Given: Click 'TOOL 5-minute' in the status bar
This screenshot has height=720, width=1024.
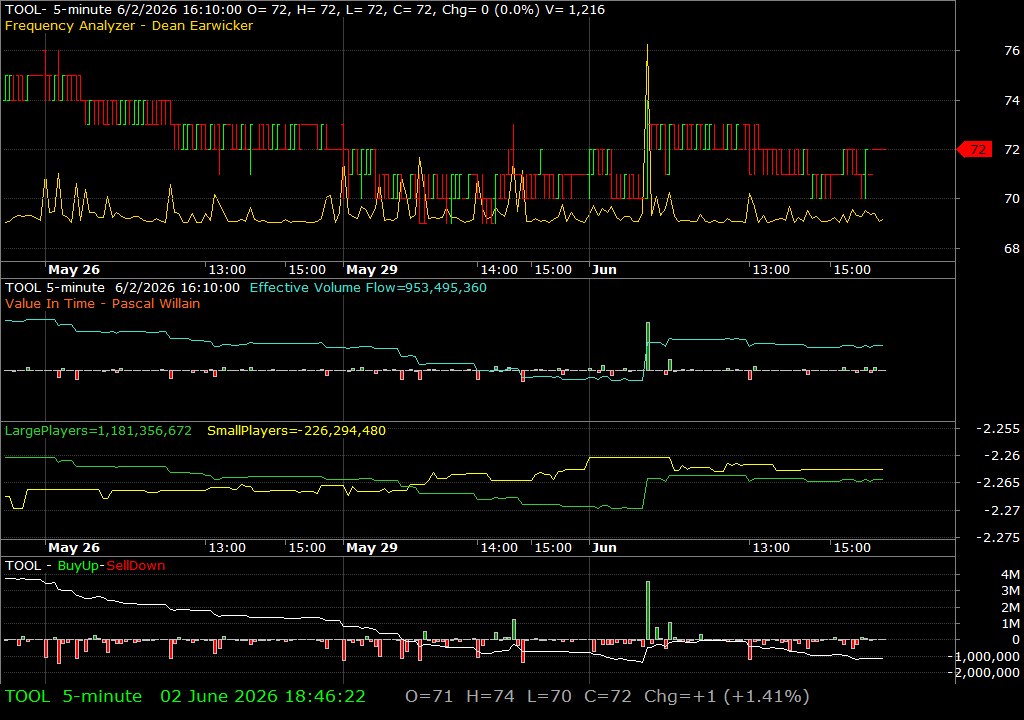Looking at the screenshot, I should [x=73, y=696].
